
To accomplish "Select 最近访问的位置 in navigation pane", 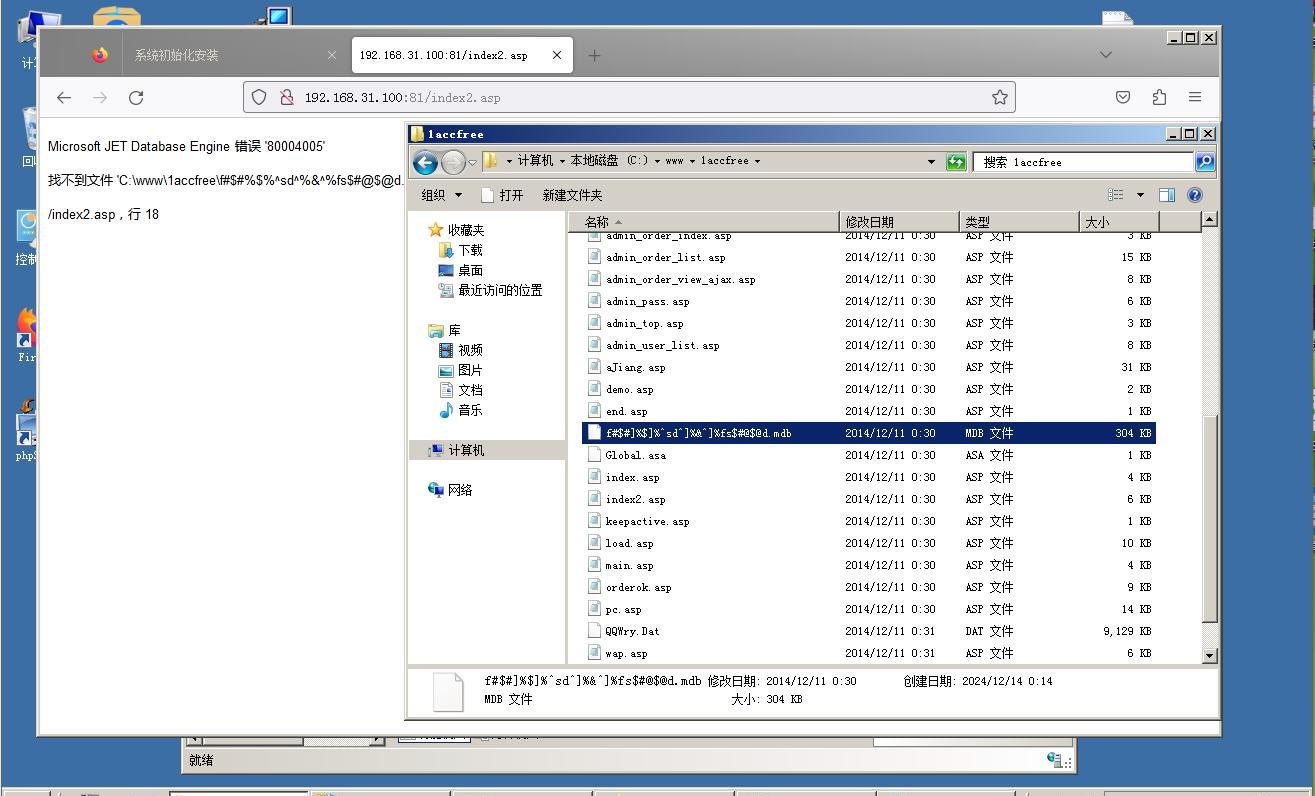I will [x=490, y=290].
